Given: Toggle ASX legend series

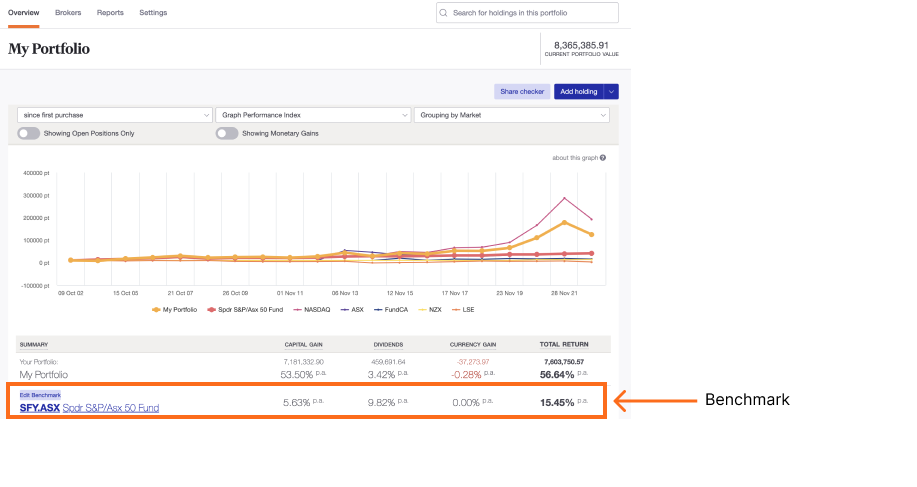Looking at the screenshot, I should pos(352,310).
